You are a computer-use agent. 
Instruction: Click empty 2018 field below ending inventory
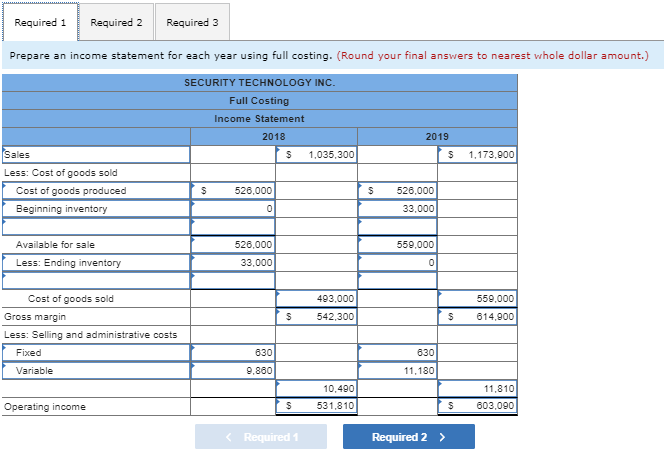[233, 280]
